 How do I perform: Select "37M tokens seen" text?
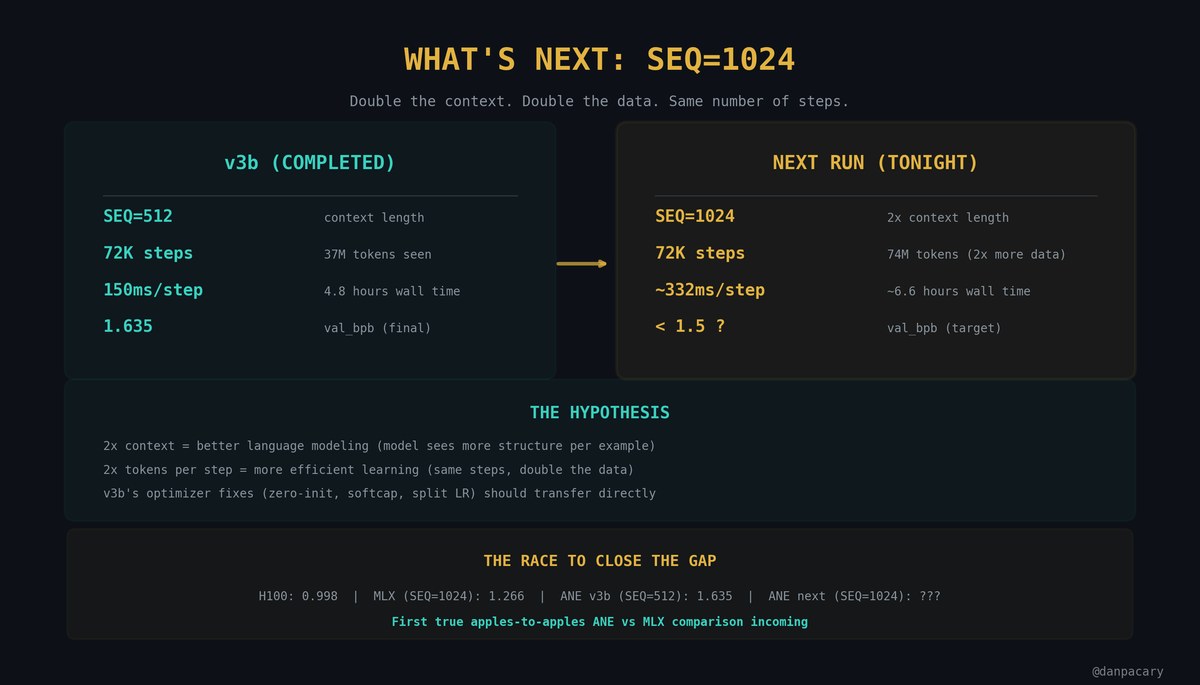[x=378, y=255]
